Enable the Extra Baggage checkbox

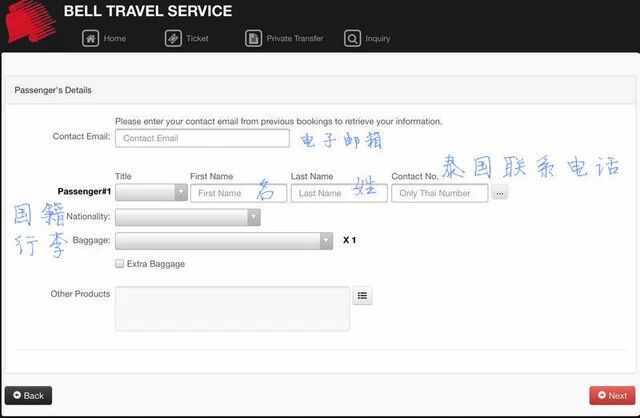click(x=119, y=264)
